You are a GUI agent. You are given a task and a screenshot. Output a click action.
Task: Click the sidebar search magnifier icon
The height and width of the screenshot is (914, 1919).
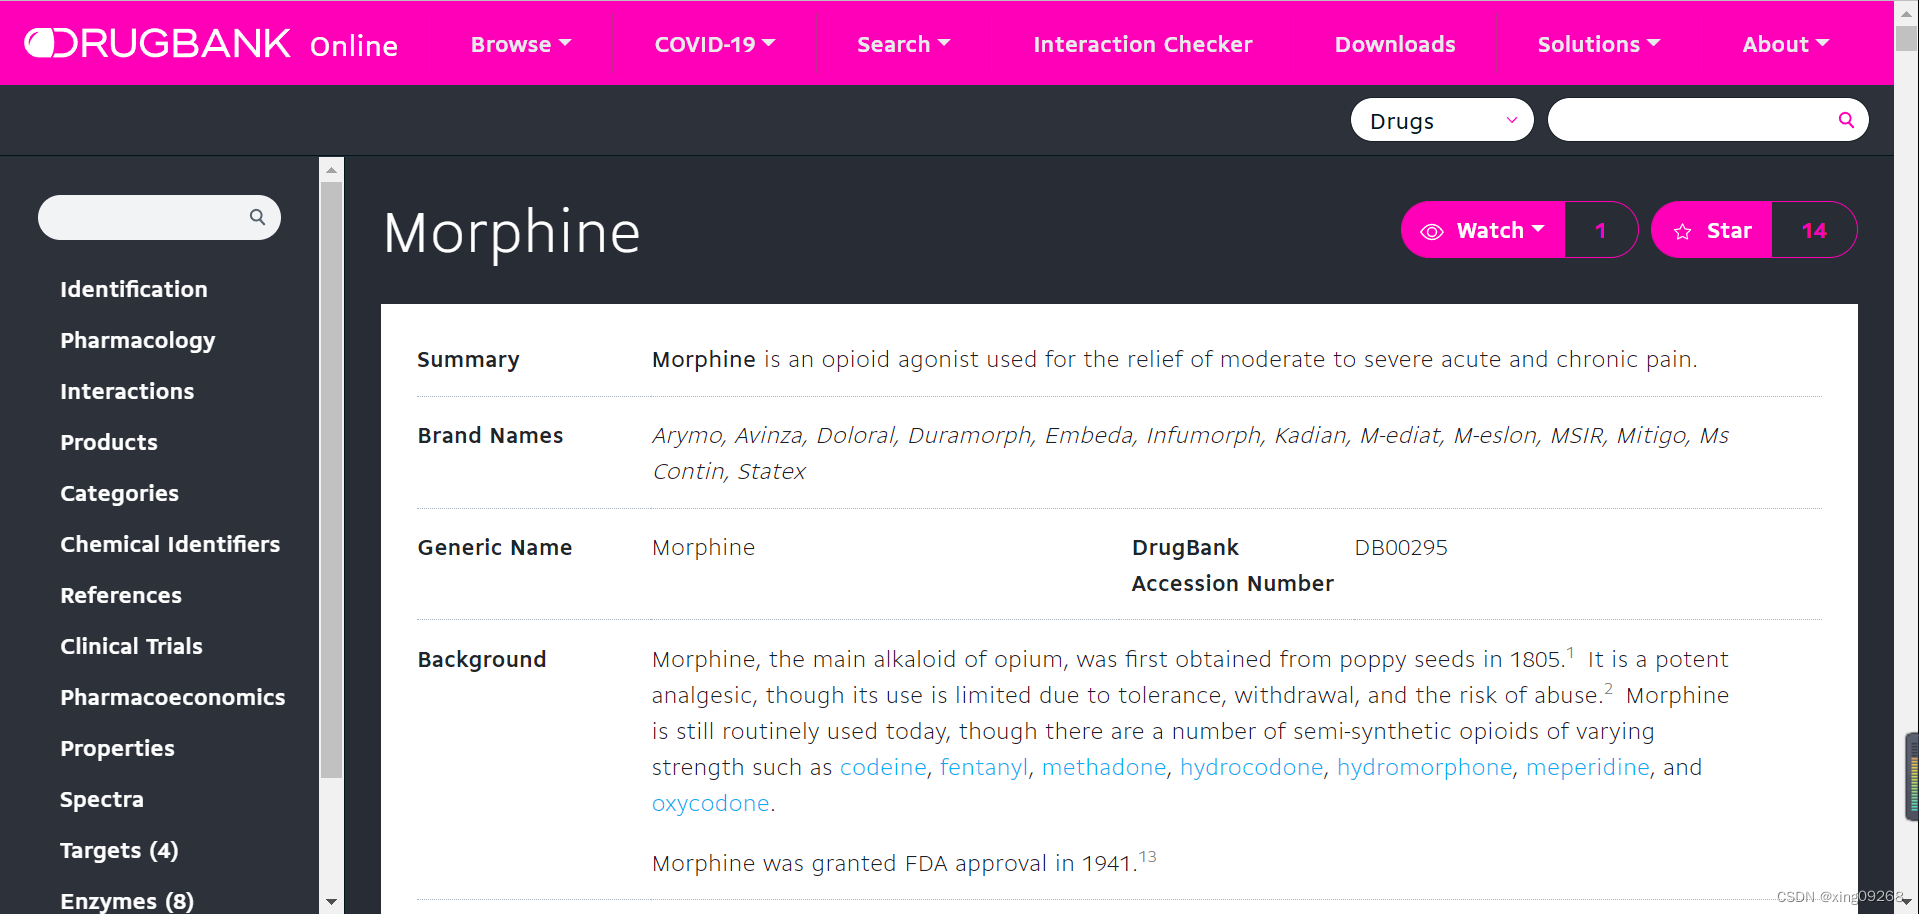(257, 217)
